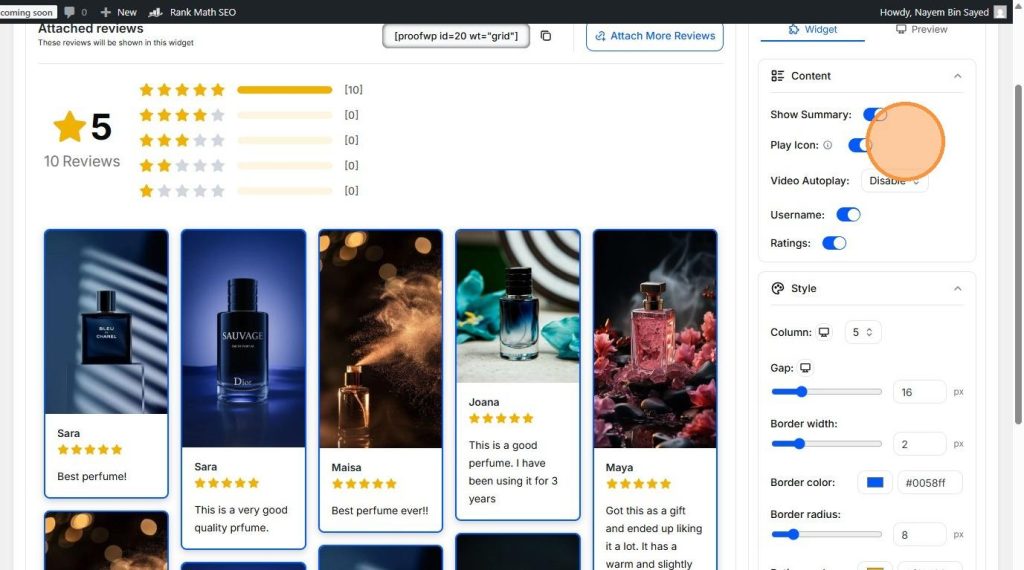Switch to the Preview tab
The height and width of the screenshot is (570, 1024).
tap(921, 29)
